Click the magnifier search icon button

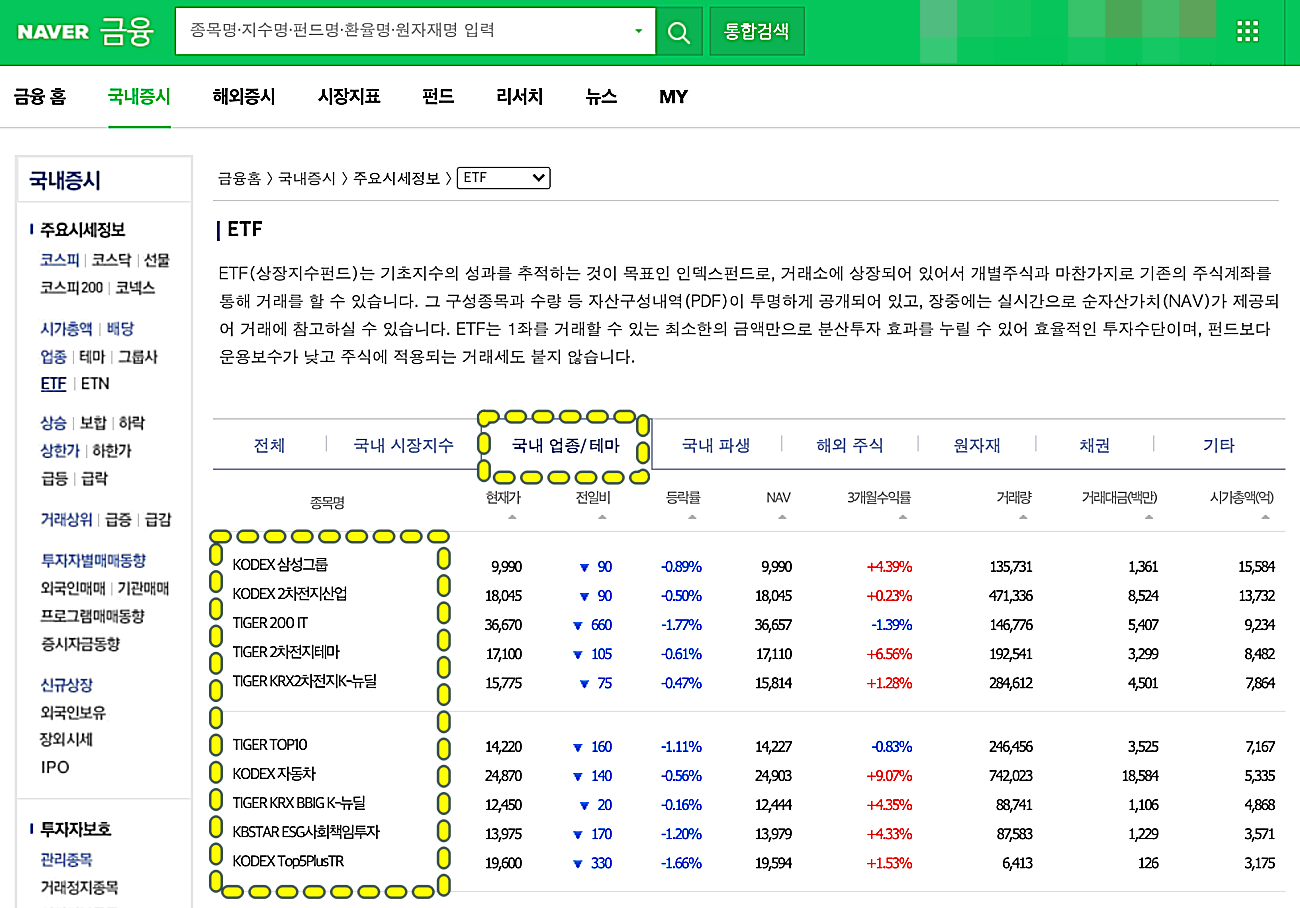click(679, 32)
